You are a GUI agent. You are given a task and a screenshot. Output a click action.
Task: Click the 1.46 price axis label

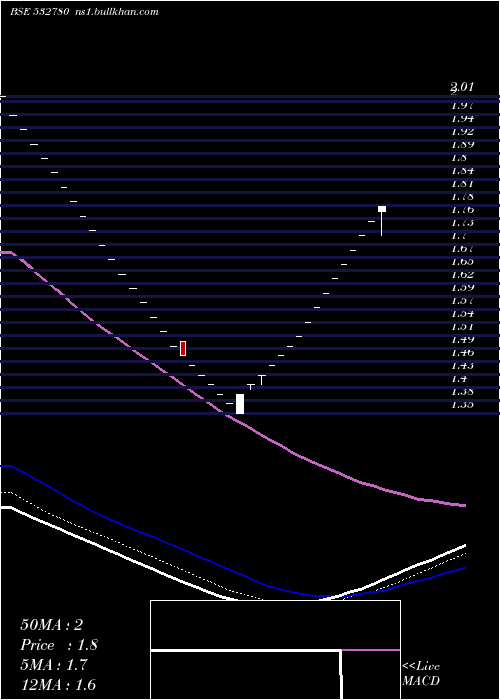click(x=462, y=352)
